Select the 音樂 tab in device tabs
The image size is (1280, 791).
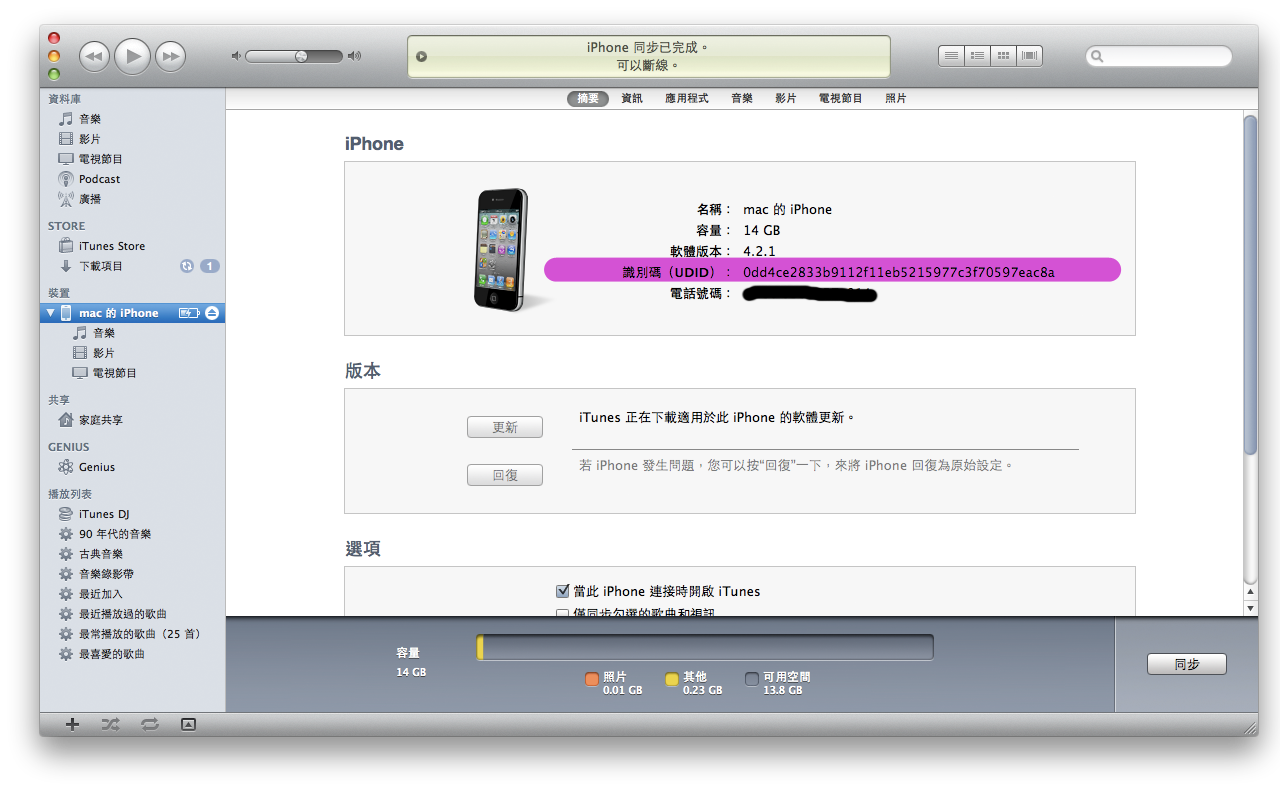coord(742,98)
